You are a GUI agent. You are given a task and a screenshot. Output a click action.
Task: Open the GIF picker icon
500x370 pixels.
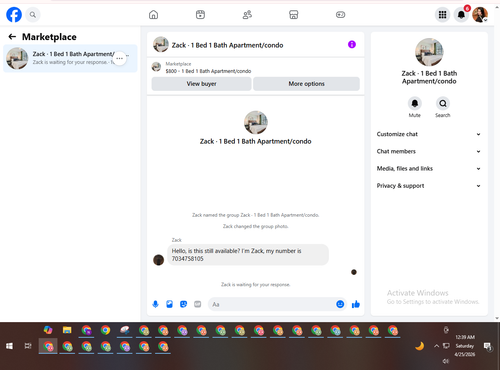click(198, 304)
